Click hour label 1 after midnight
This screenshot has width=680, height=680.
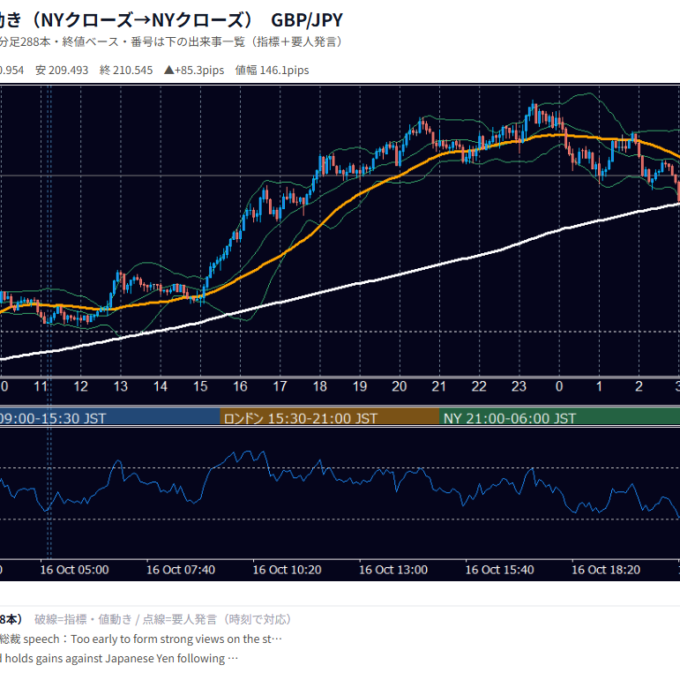[599, 386]
